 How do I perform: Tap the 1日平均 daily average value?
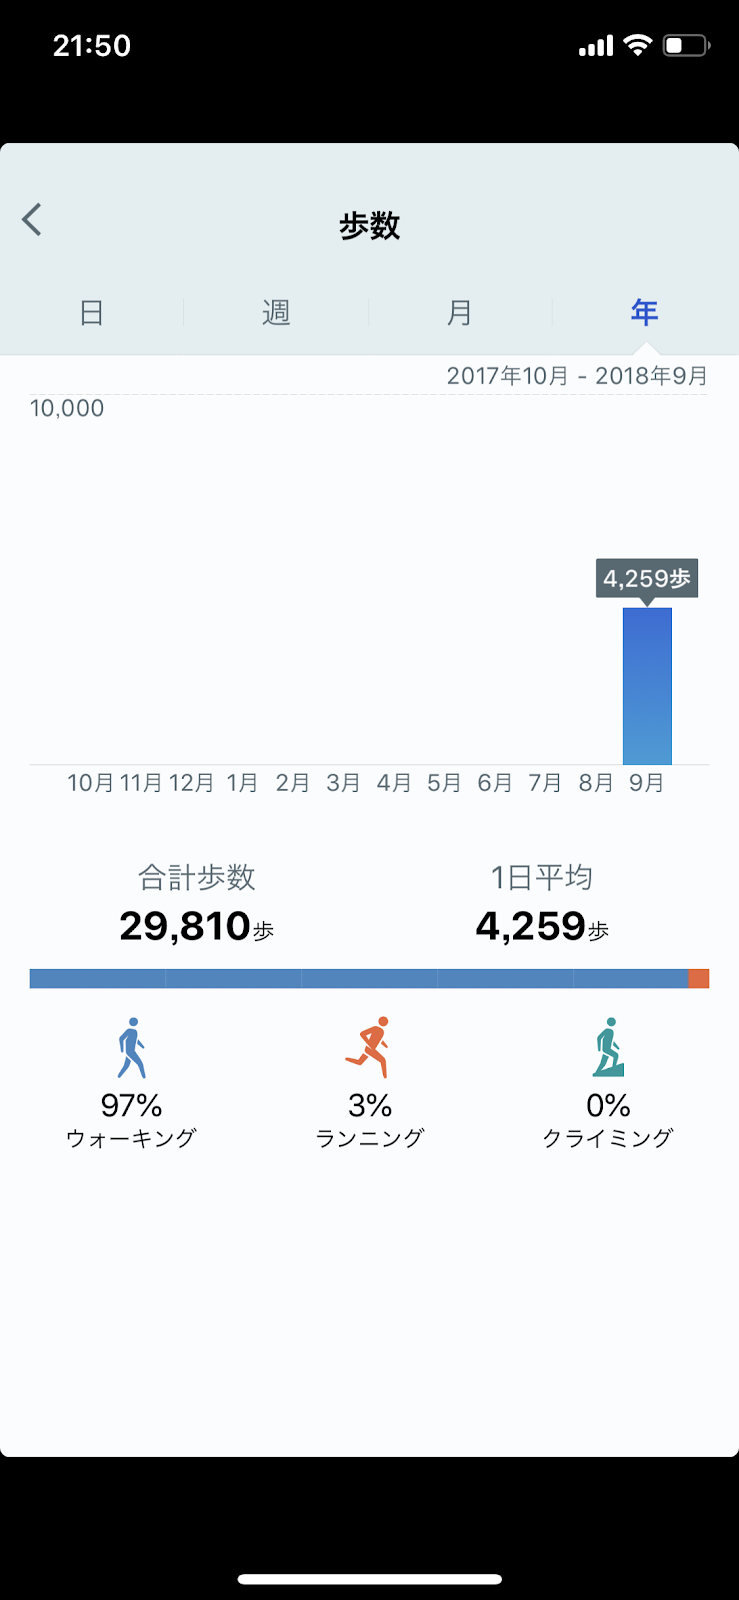click(531, 926)
